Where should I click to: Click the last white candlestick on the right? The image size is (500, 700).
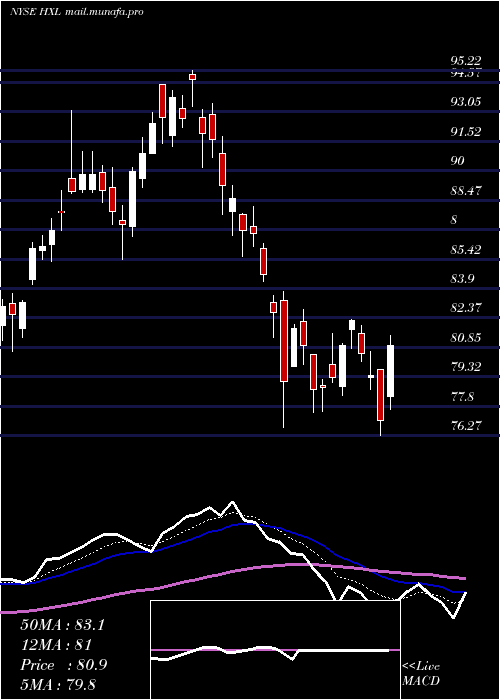pos(391,371)
